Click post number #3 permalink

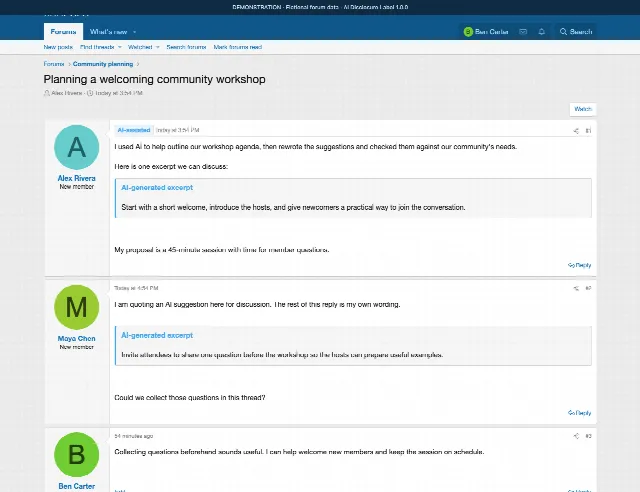[x=588, y=436]
